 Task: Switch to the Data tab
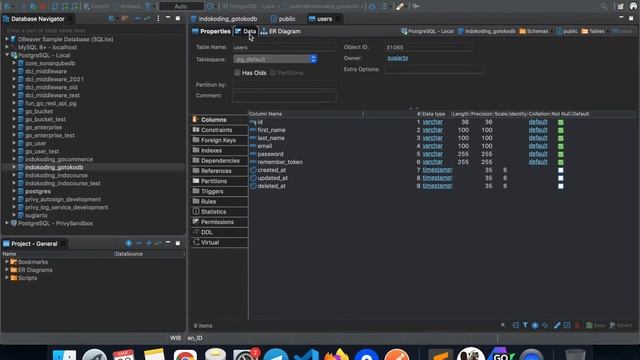coord(245,31)
